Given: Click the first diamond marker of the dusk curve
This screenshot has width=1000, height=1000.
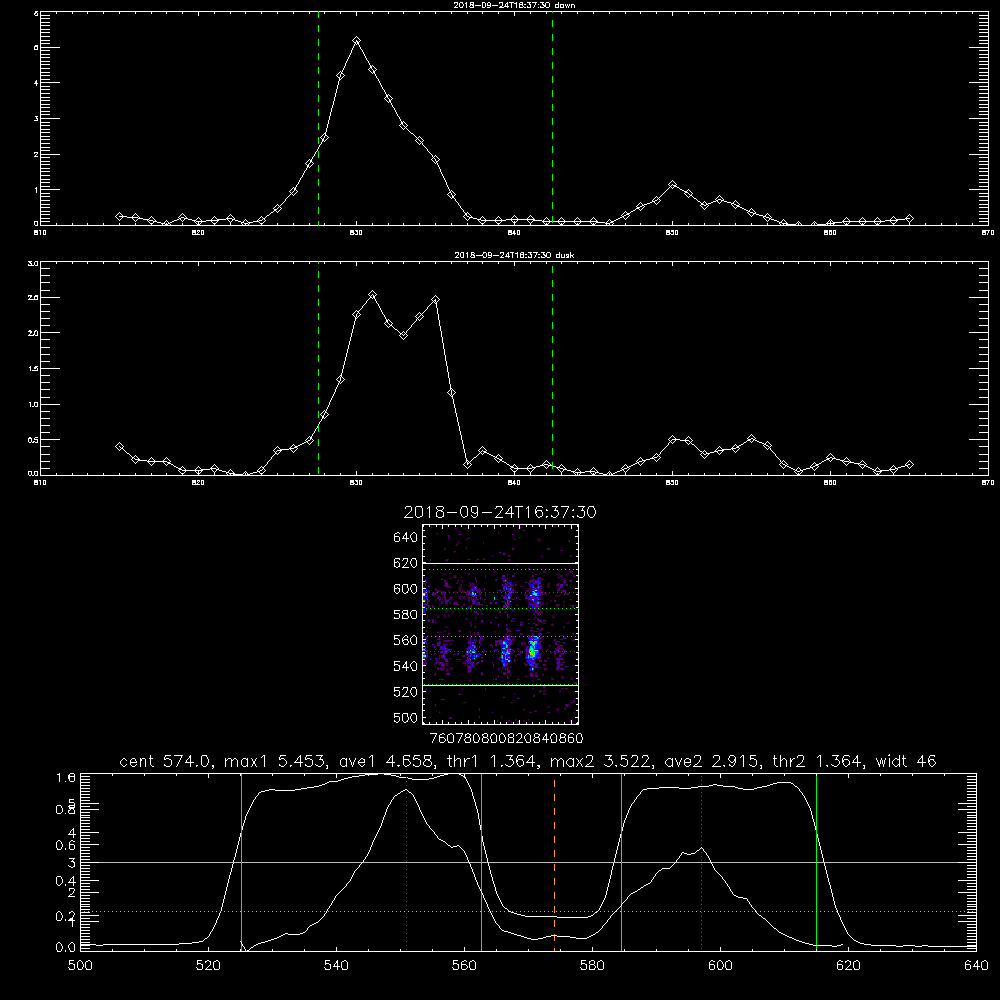Looking at the screenshot, I should (x=119, y=446).
